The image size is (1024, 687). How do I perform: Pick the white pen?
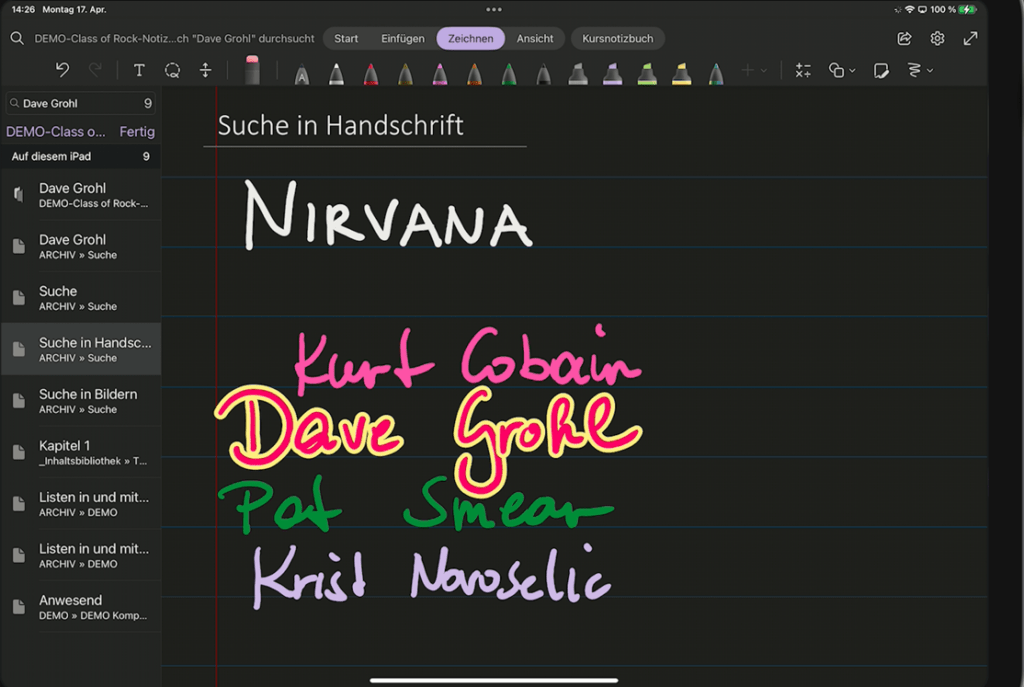[336, 74]
